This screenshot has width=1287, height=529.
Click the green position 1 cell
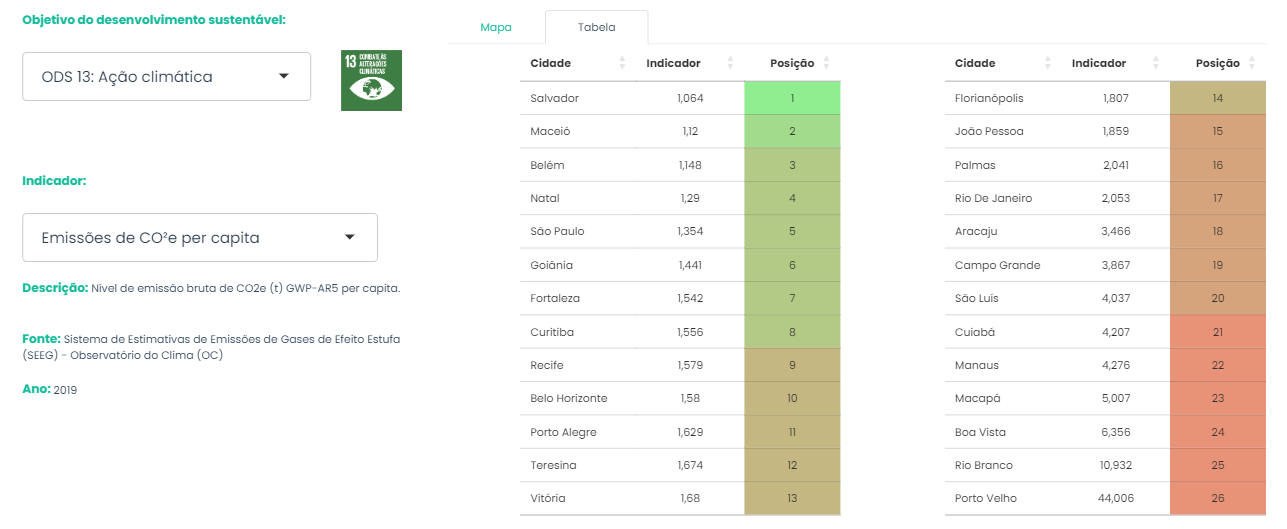coord(792,98)
